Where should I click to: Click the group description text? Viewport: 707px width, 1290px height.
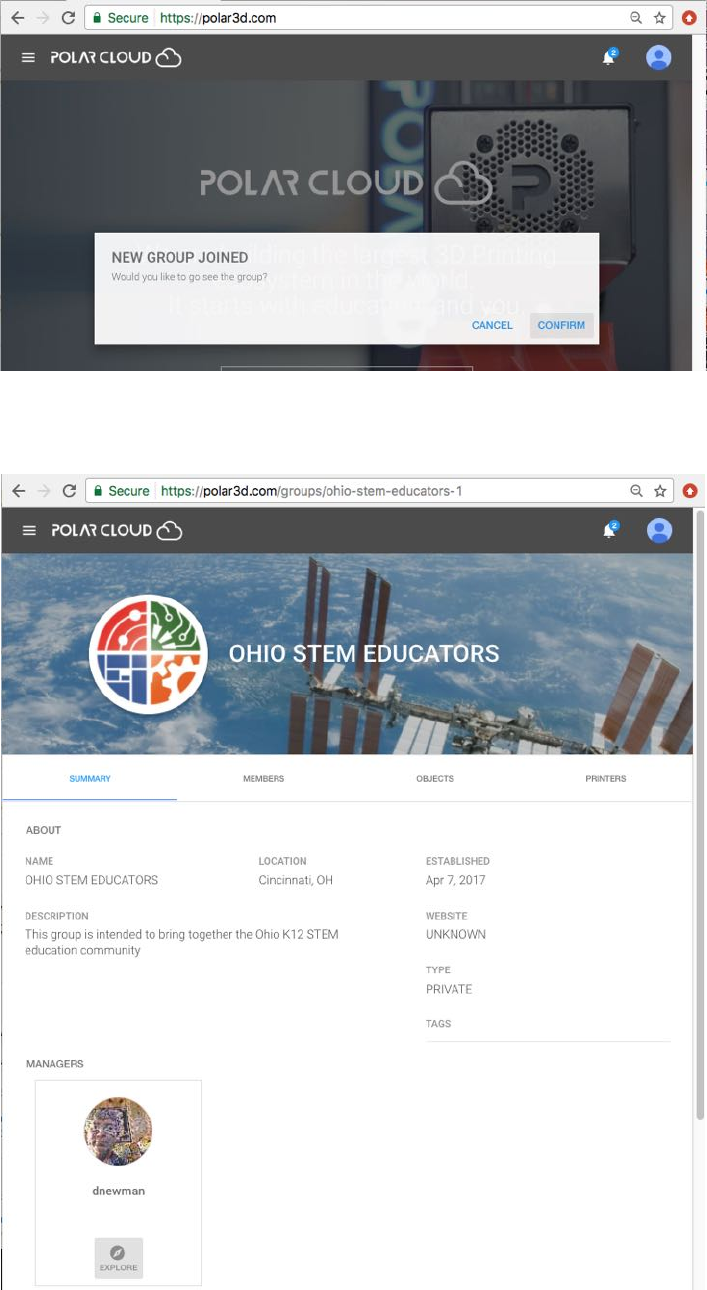[182, 943]
